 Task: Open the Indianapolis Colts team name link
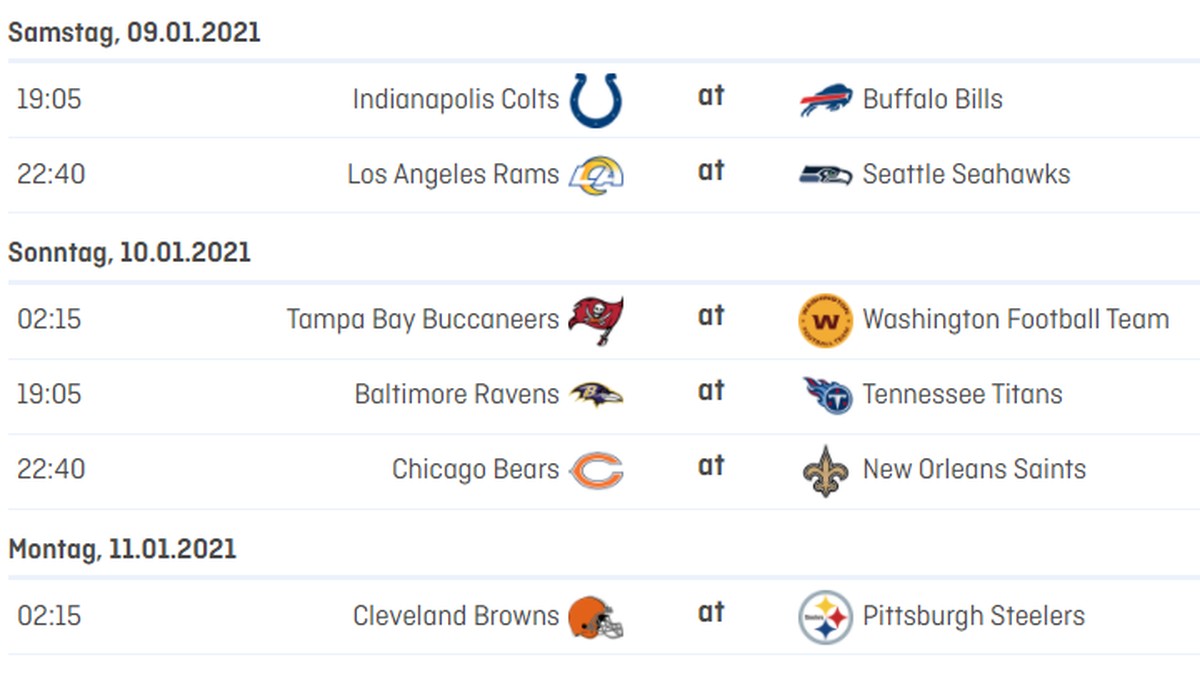point(456,100)
